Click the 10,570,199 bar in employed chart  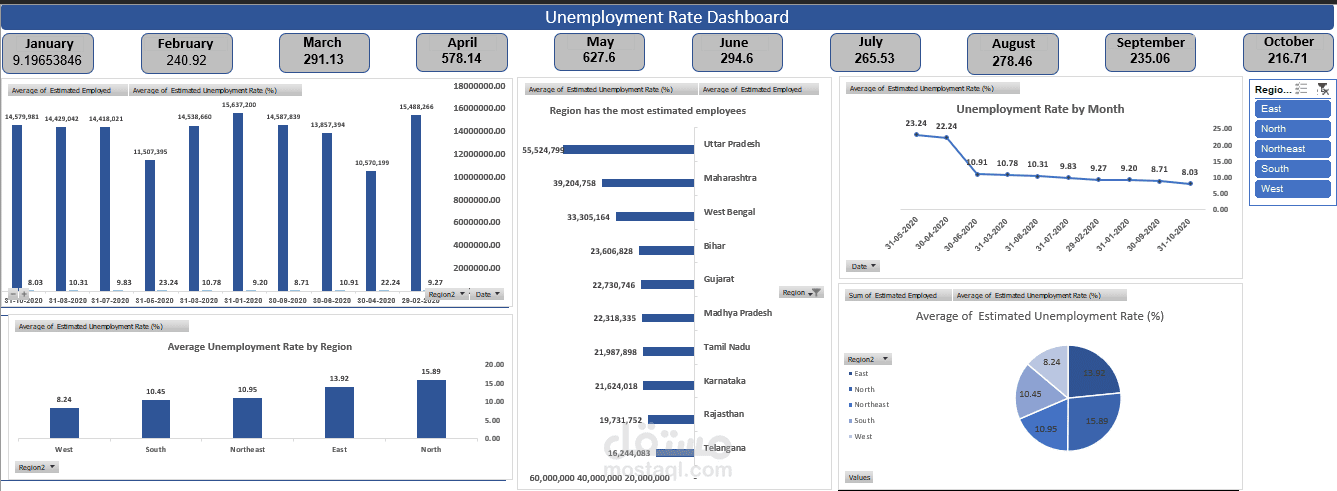tap(371, 230)
